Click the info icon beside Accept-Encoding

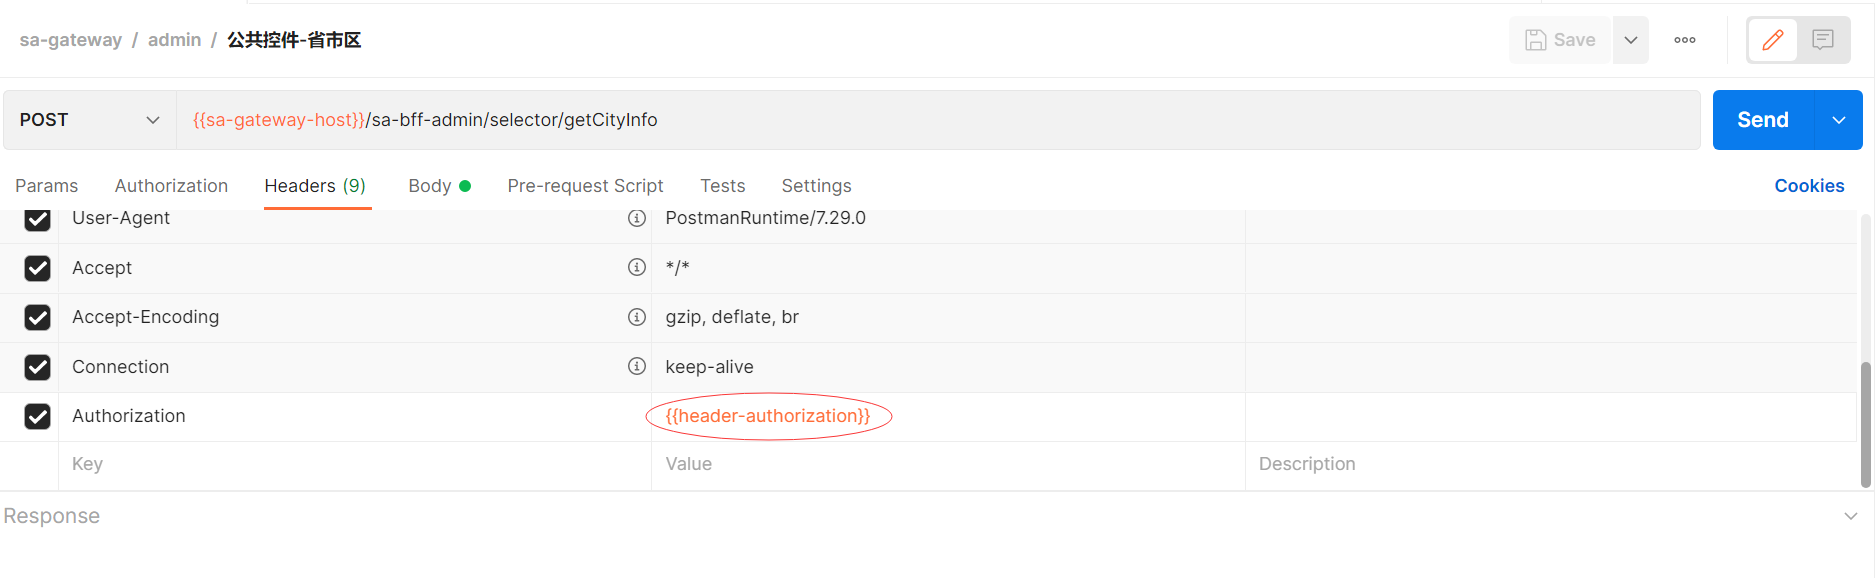coord(637,317)
